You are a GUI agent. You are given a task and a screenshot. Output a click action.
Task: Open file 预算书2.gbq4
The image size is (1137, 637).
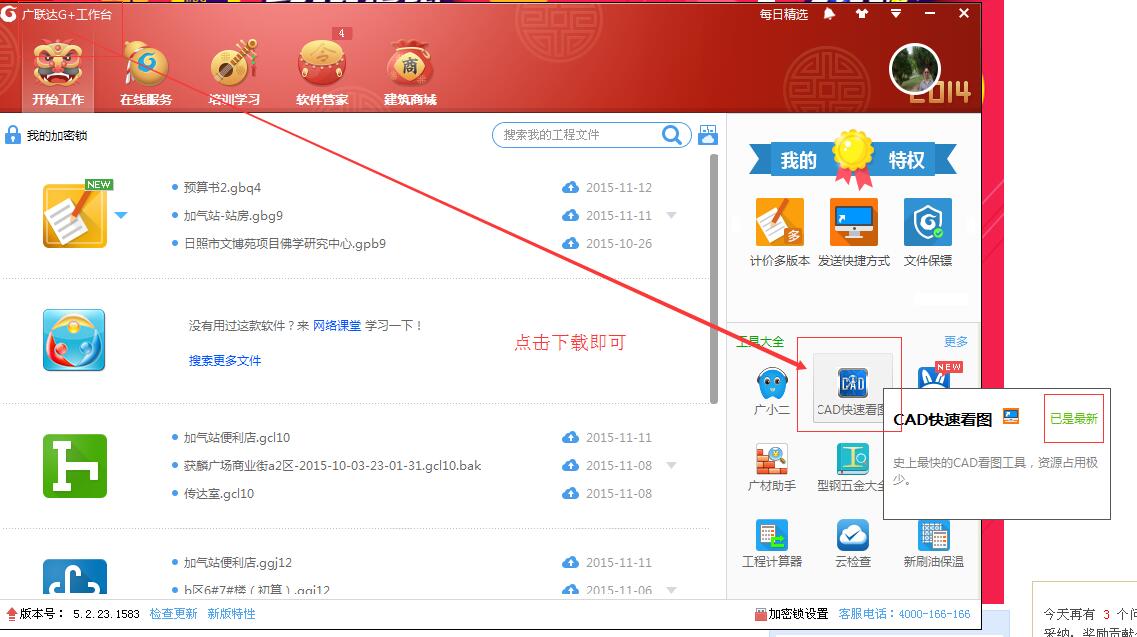(x=222, y=187)
